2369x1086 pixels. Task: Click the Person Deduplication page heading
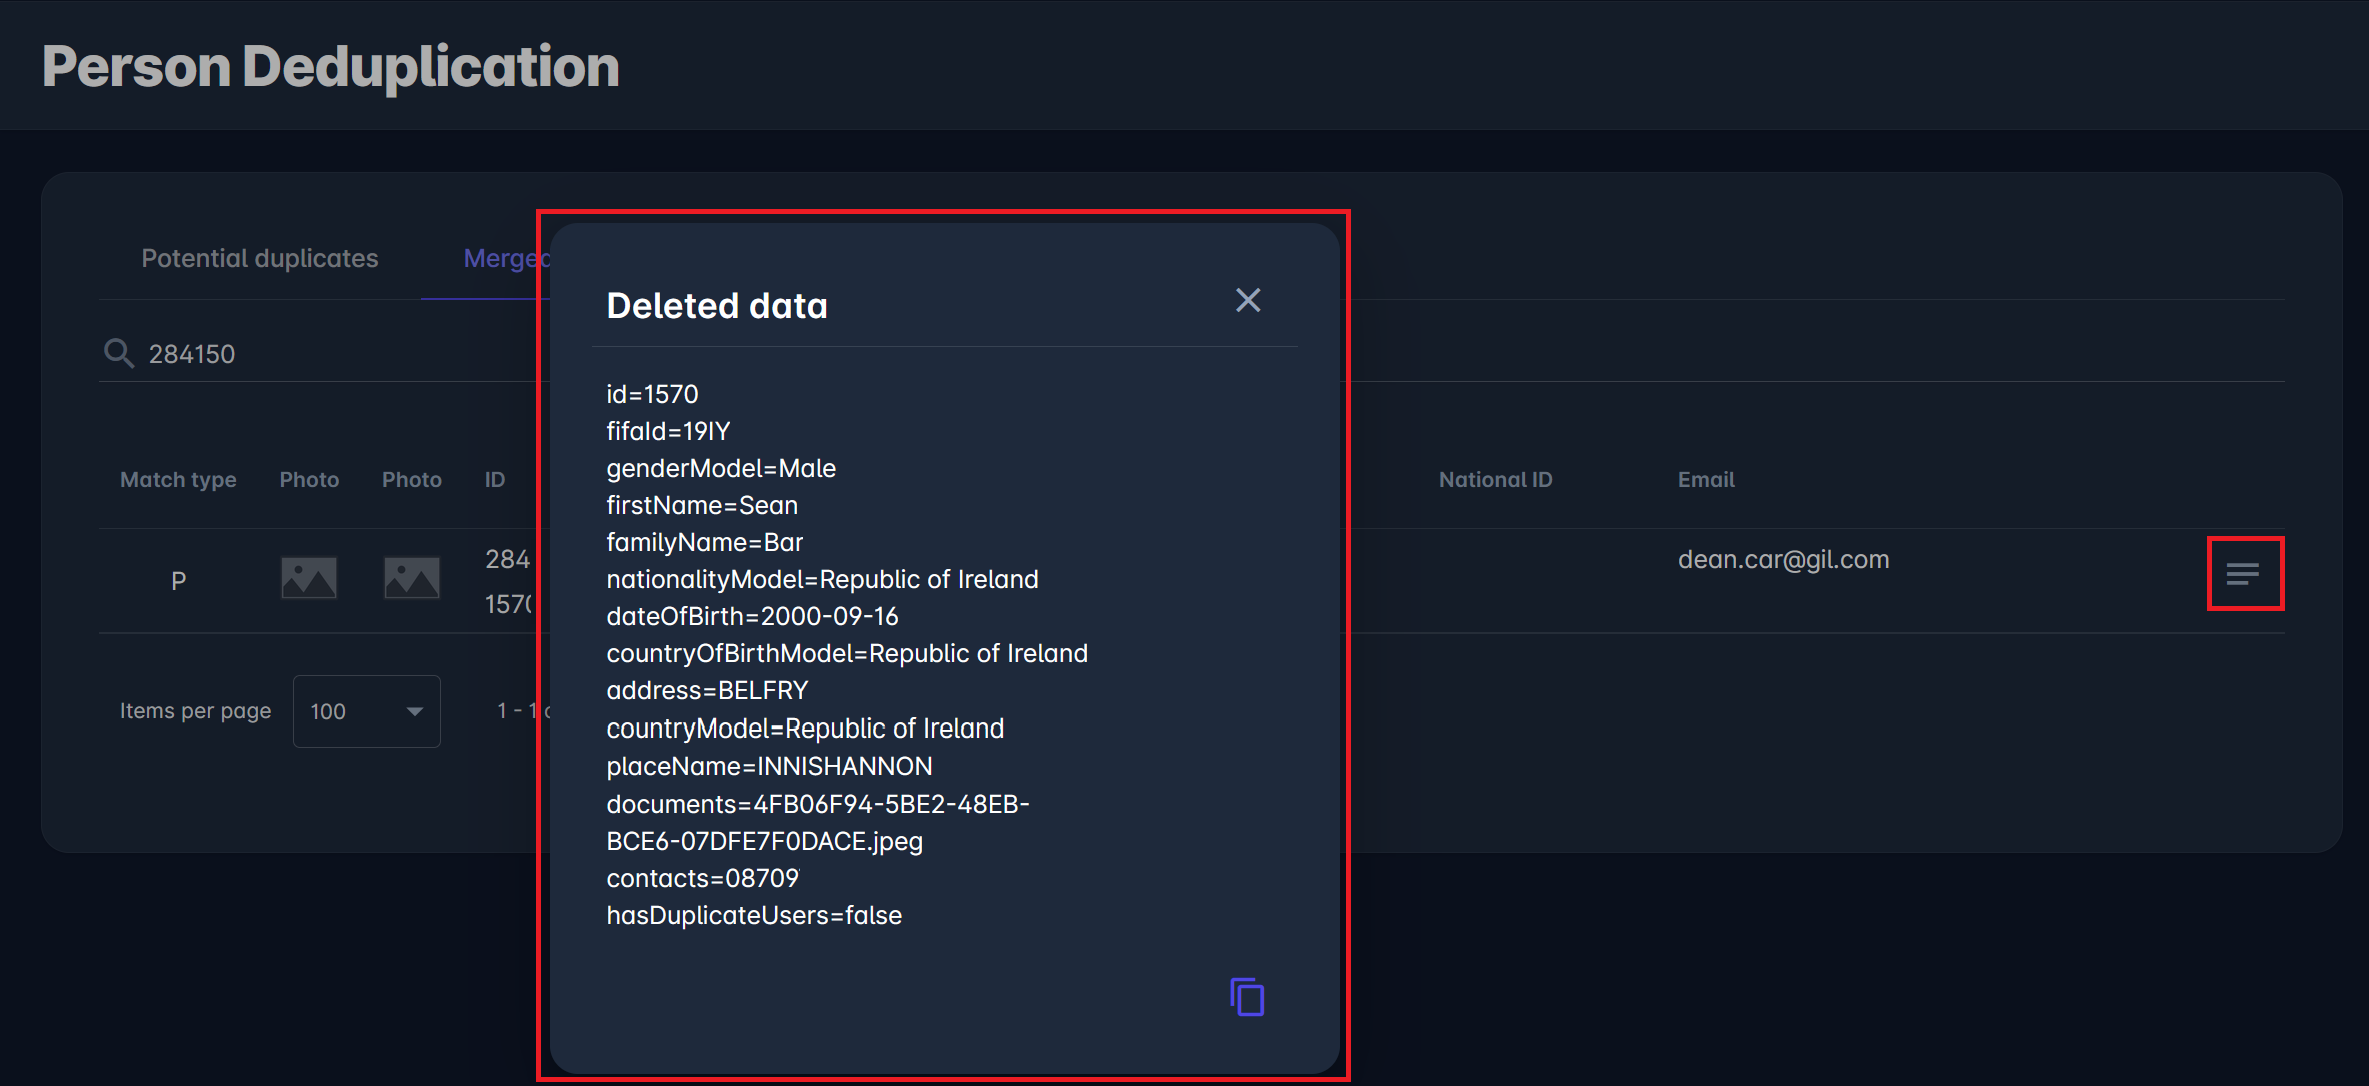[331, 67]
